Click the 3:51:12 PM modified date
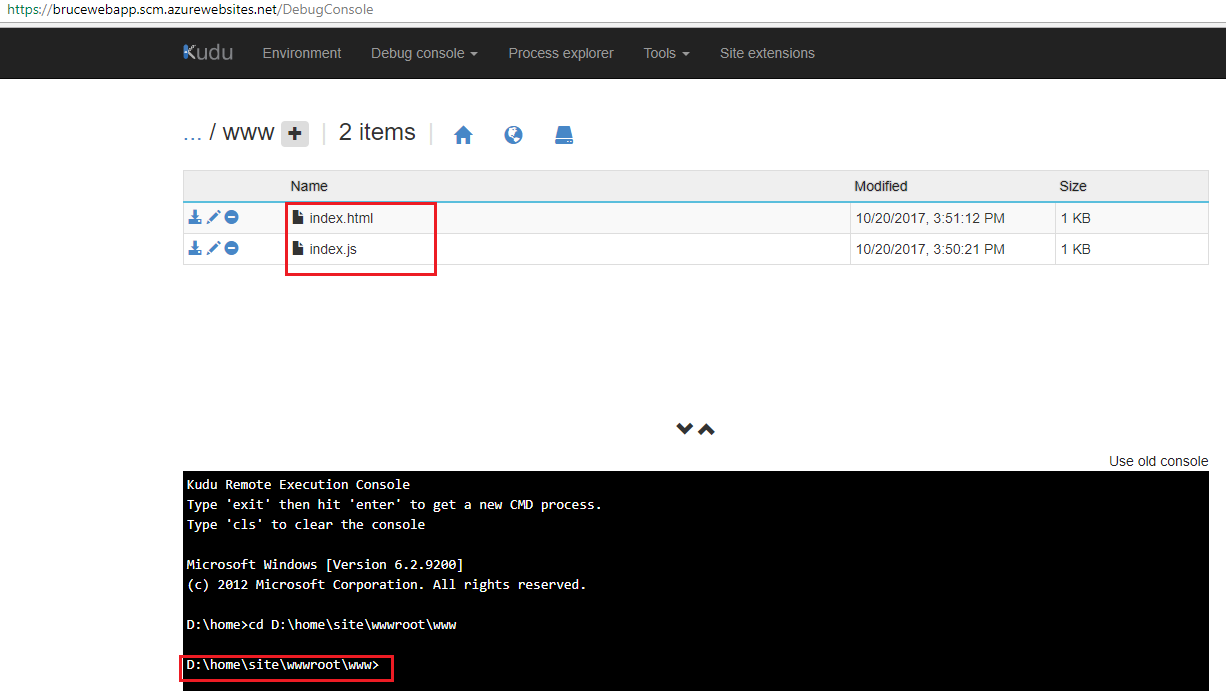The height and width of the screenshot is (691, 1226). pyautogui.click(x=930, y=218)
